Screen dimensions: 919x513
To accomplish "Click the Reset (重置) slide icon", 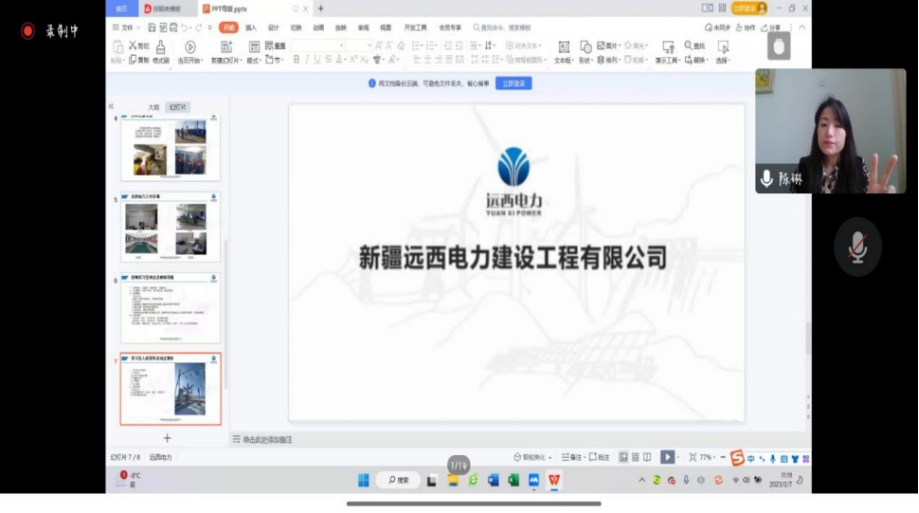I will click(269, 45).
